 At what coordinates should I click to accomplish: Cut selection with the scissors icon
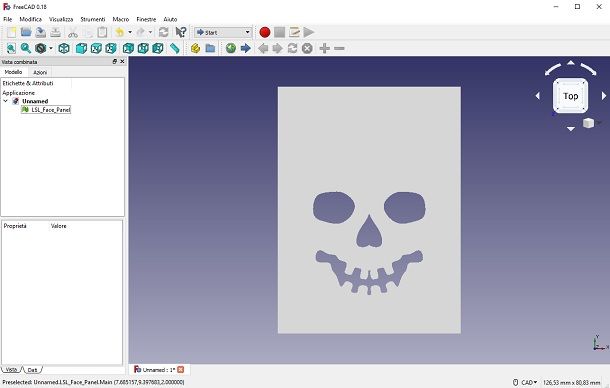tap(73, 32)
